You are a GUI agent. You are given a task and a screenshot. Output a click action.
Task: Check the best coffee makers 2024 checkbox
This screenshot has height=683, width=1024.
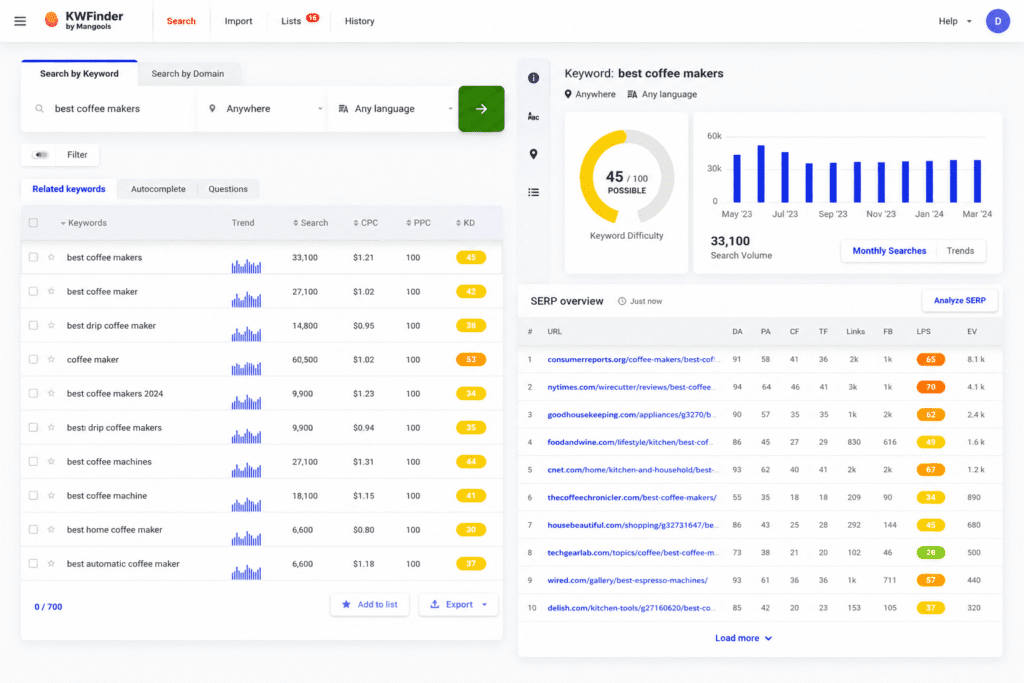[33, 393]
